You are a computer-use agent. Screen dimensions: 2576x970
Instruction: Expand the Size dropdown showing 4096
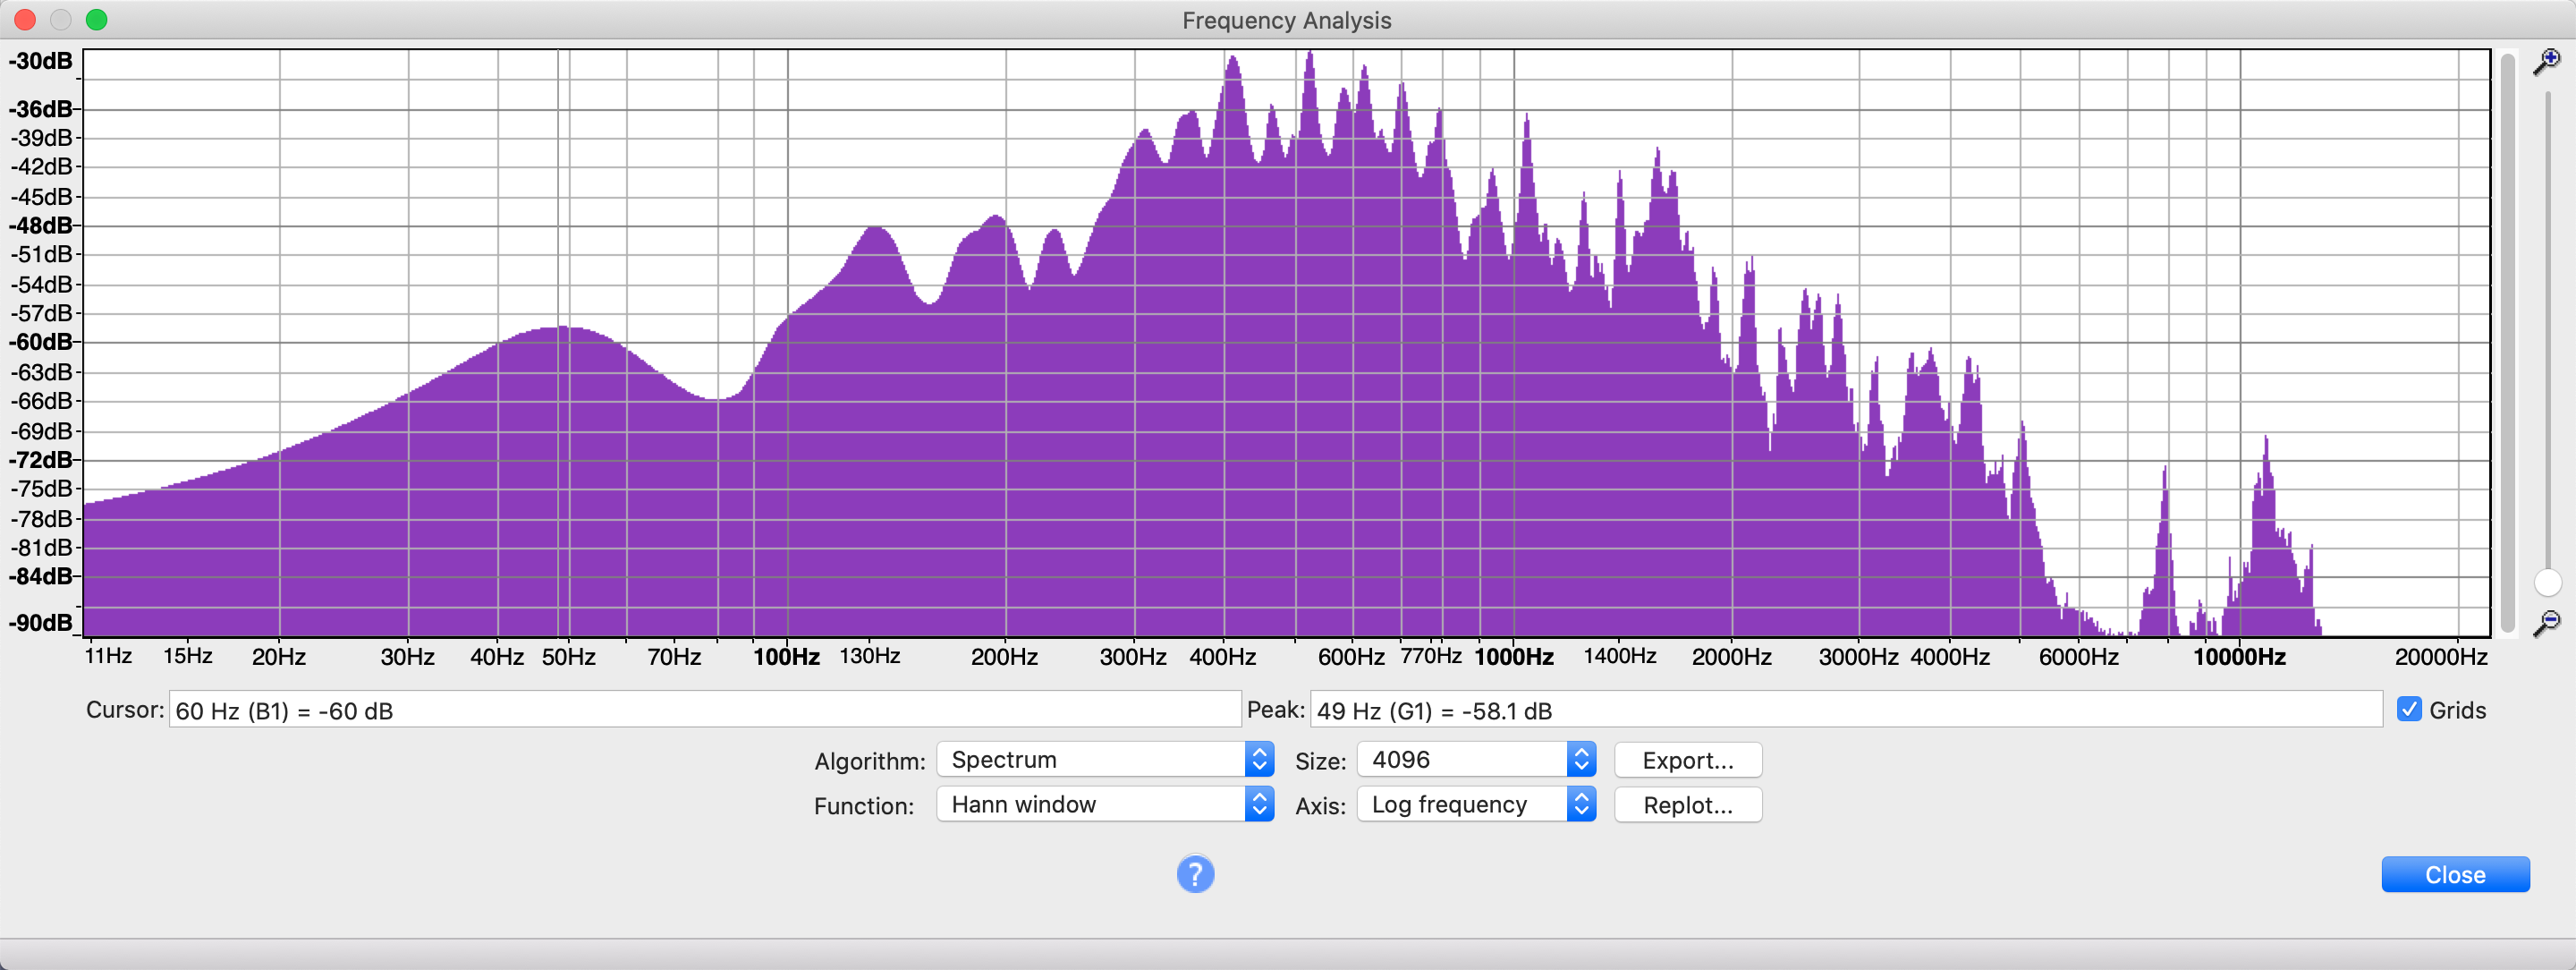click(1475, 760)
